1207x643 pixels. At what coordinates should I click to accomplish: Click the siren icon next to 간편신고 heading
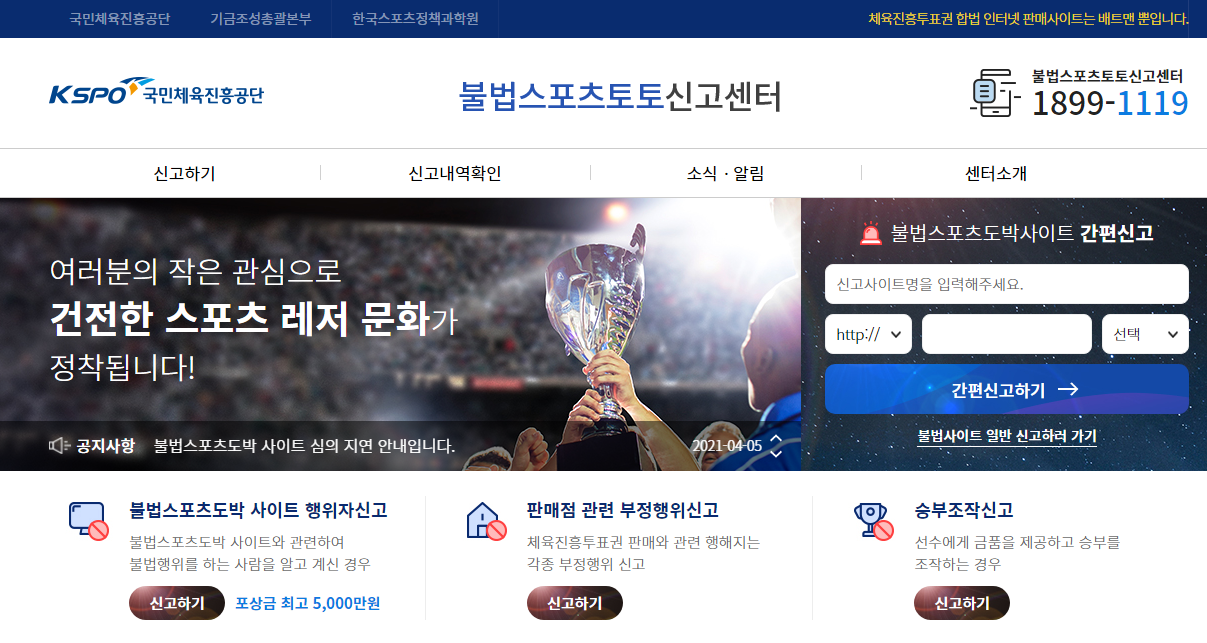click(870, 233)
